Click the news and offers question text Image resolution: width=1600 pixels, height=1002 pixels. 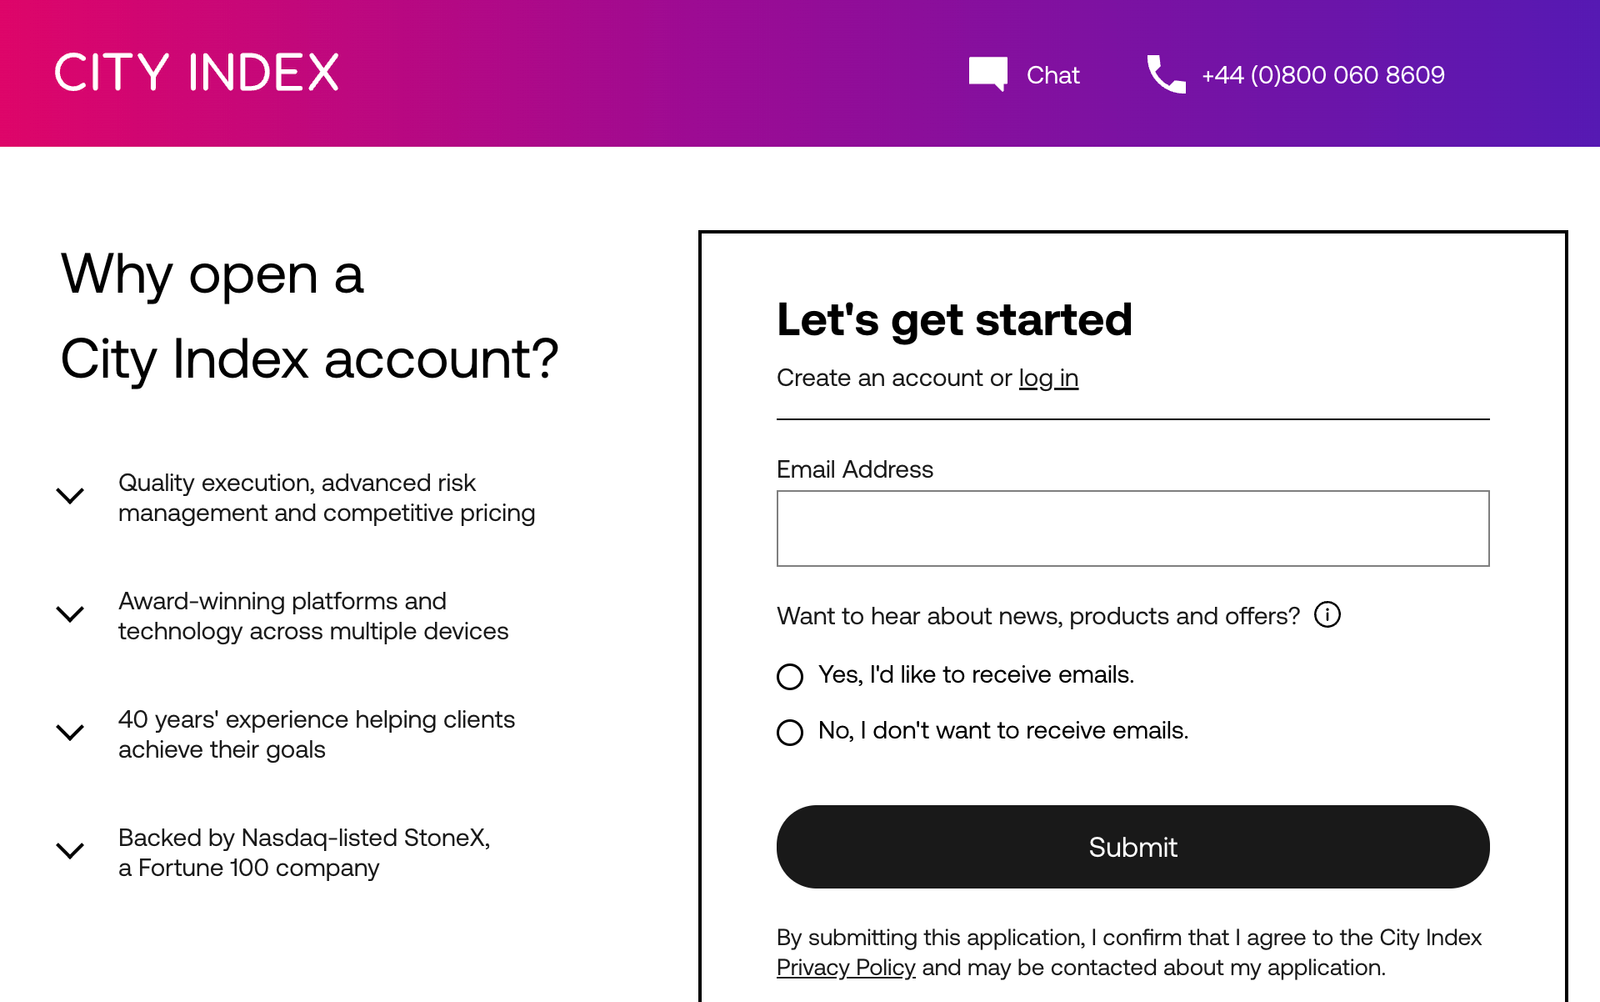pos(1037,615)
